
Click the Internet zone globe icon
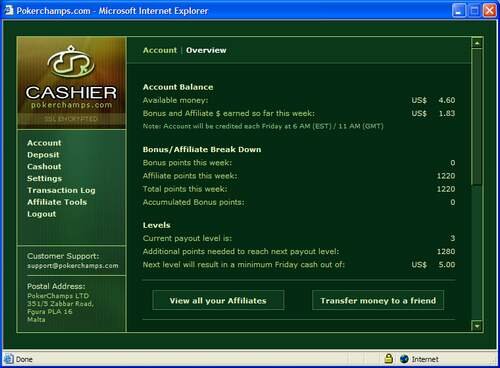[404, 359]
